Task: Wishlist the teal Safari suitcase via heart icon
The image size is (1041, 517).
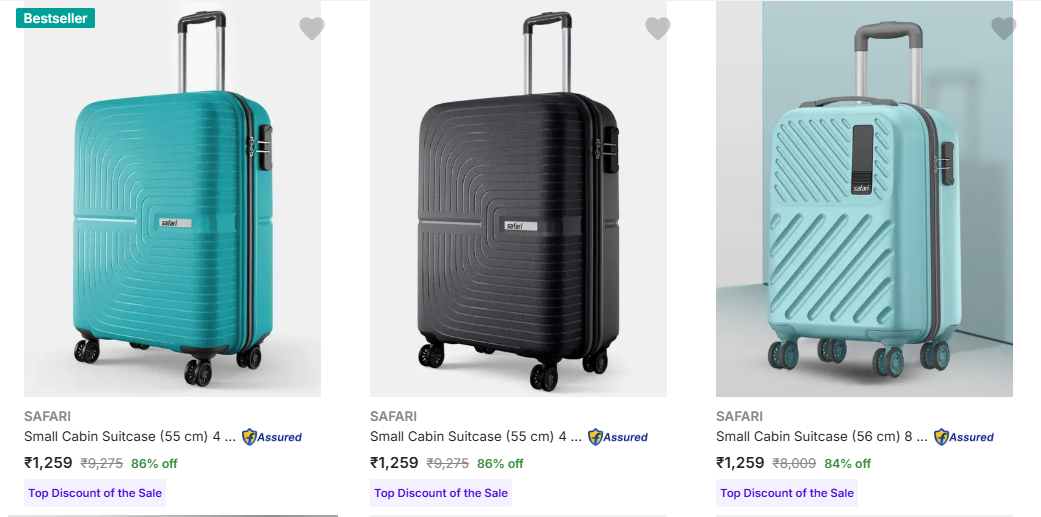Action: (x=312, y=29)
